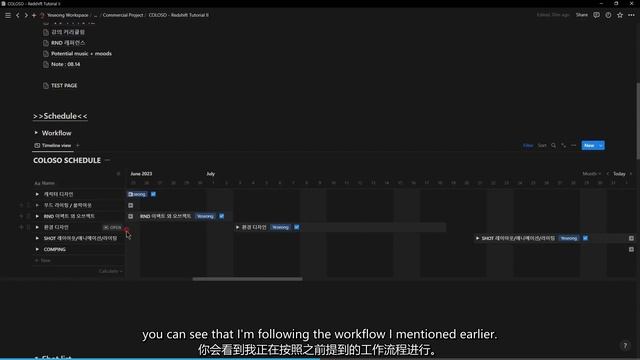This screenshot has width=640, height=360.
Task: Jump to item with arrow icon on 무드 라이팅 row
Action: pos(131,205)
